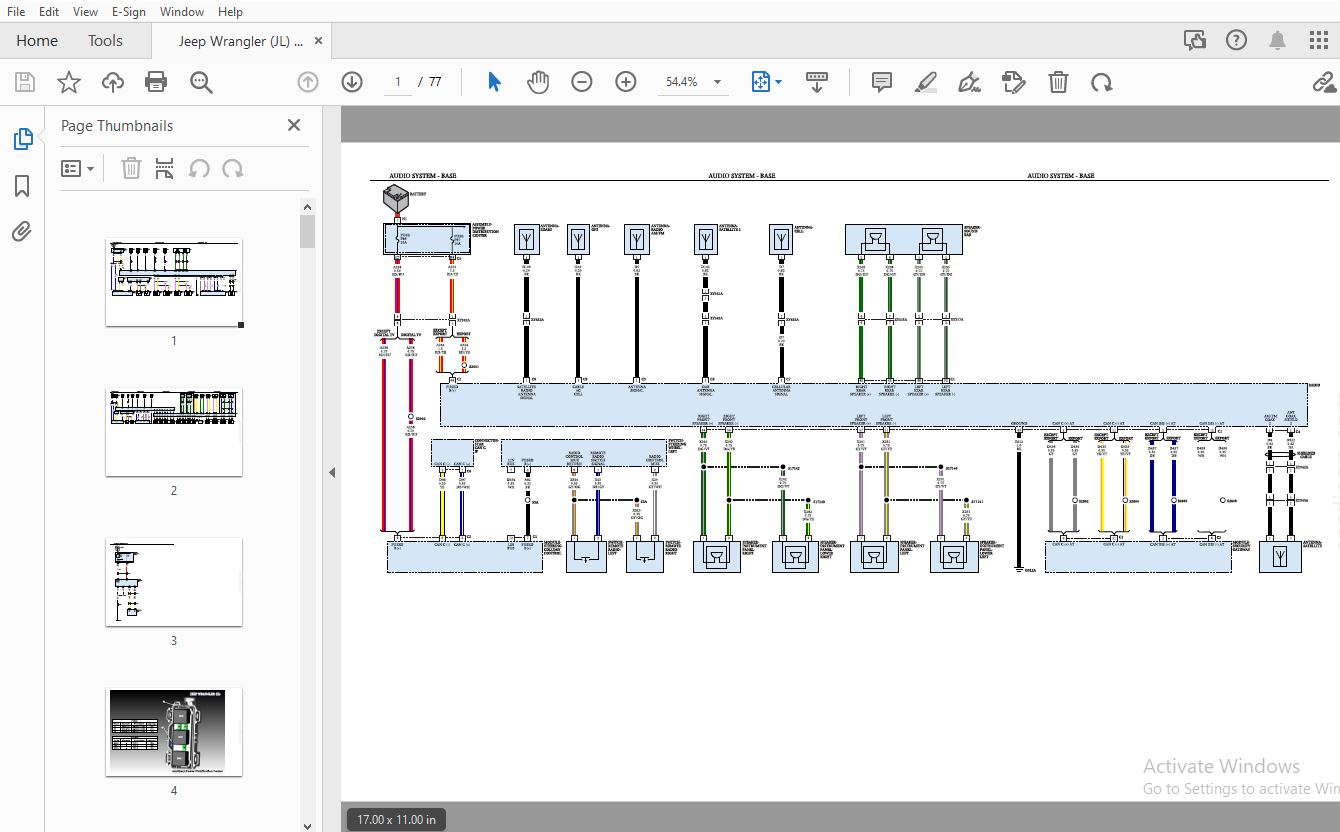Select the page 3 thumbnail
The width and height of the screenshot is (1340, 832).
click(x=174, y=582)
